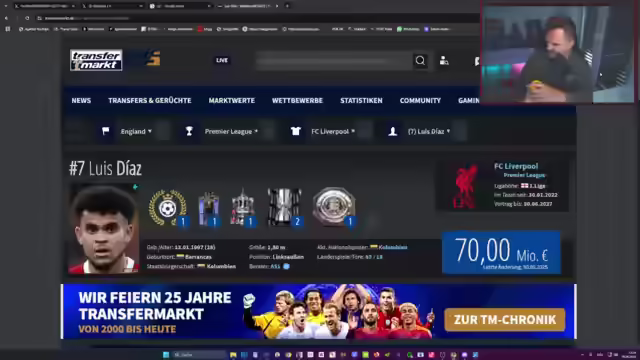
Task: Expand the FC Liverpool club dropdown
Action: pos(333,131)
